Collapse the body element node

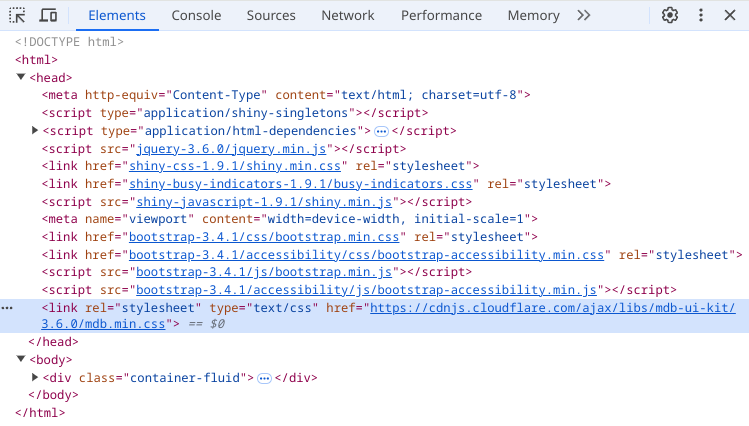point(21,360)
